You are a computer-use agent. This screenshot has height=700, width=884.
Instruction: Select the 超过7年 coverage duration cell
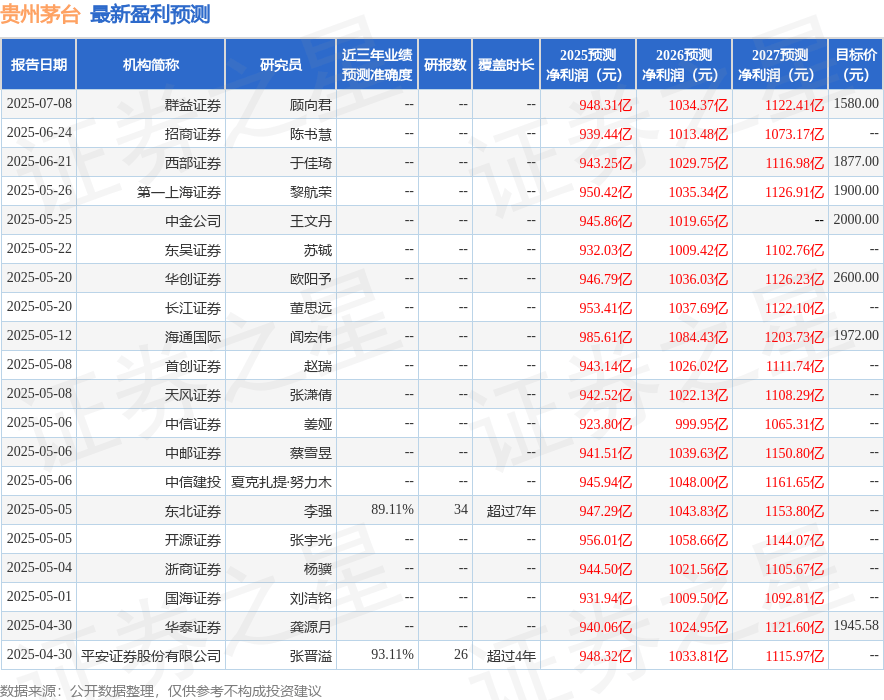pos(512,511)
